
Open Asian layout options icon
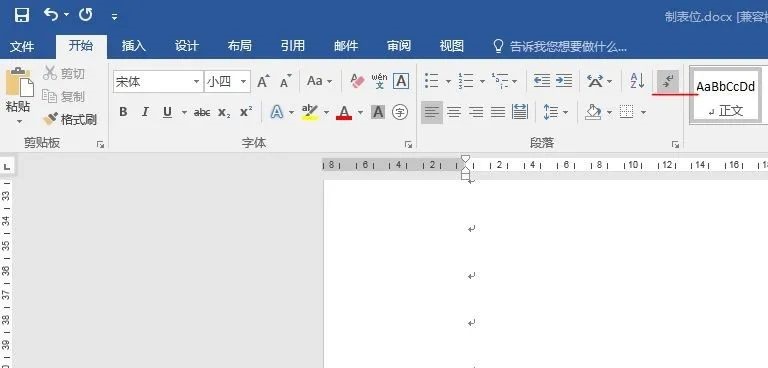point(595,81)
